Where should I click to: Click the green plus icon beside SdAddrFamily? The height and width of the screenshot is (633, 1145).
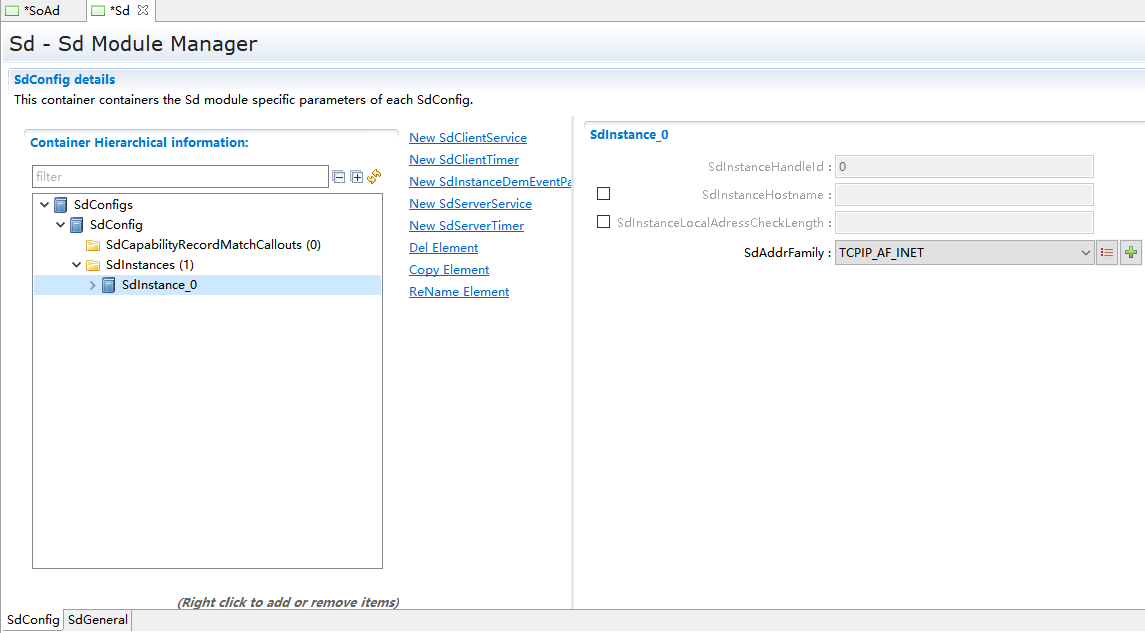click(x=1130, y=253)
